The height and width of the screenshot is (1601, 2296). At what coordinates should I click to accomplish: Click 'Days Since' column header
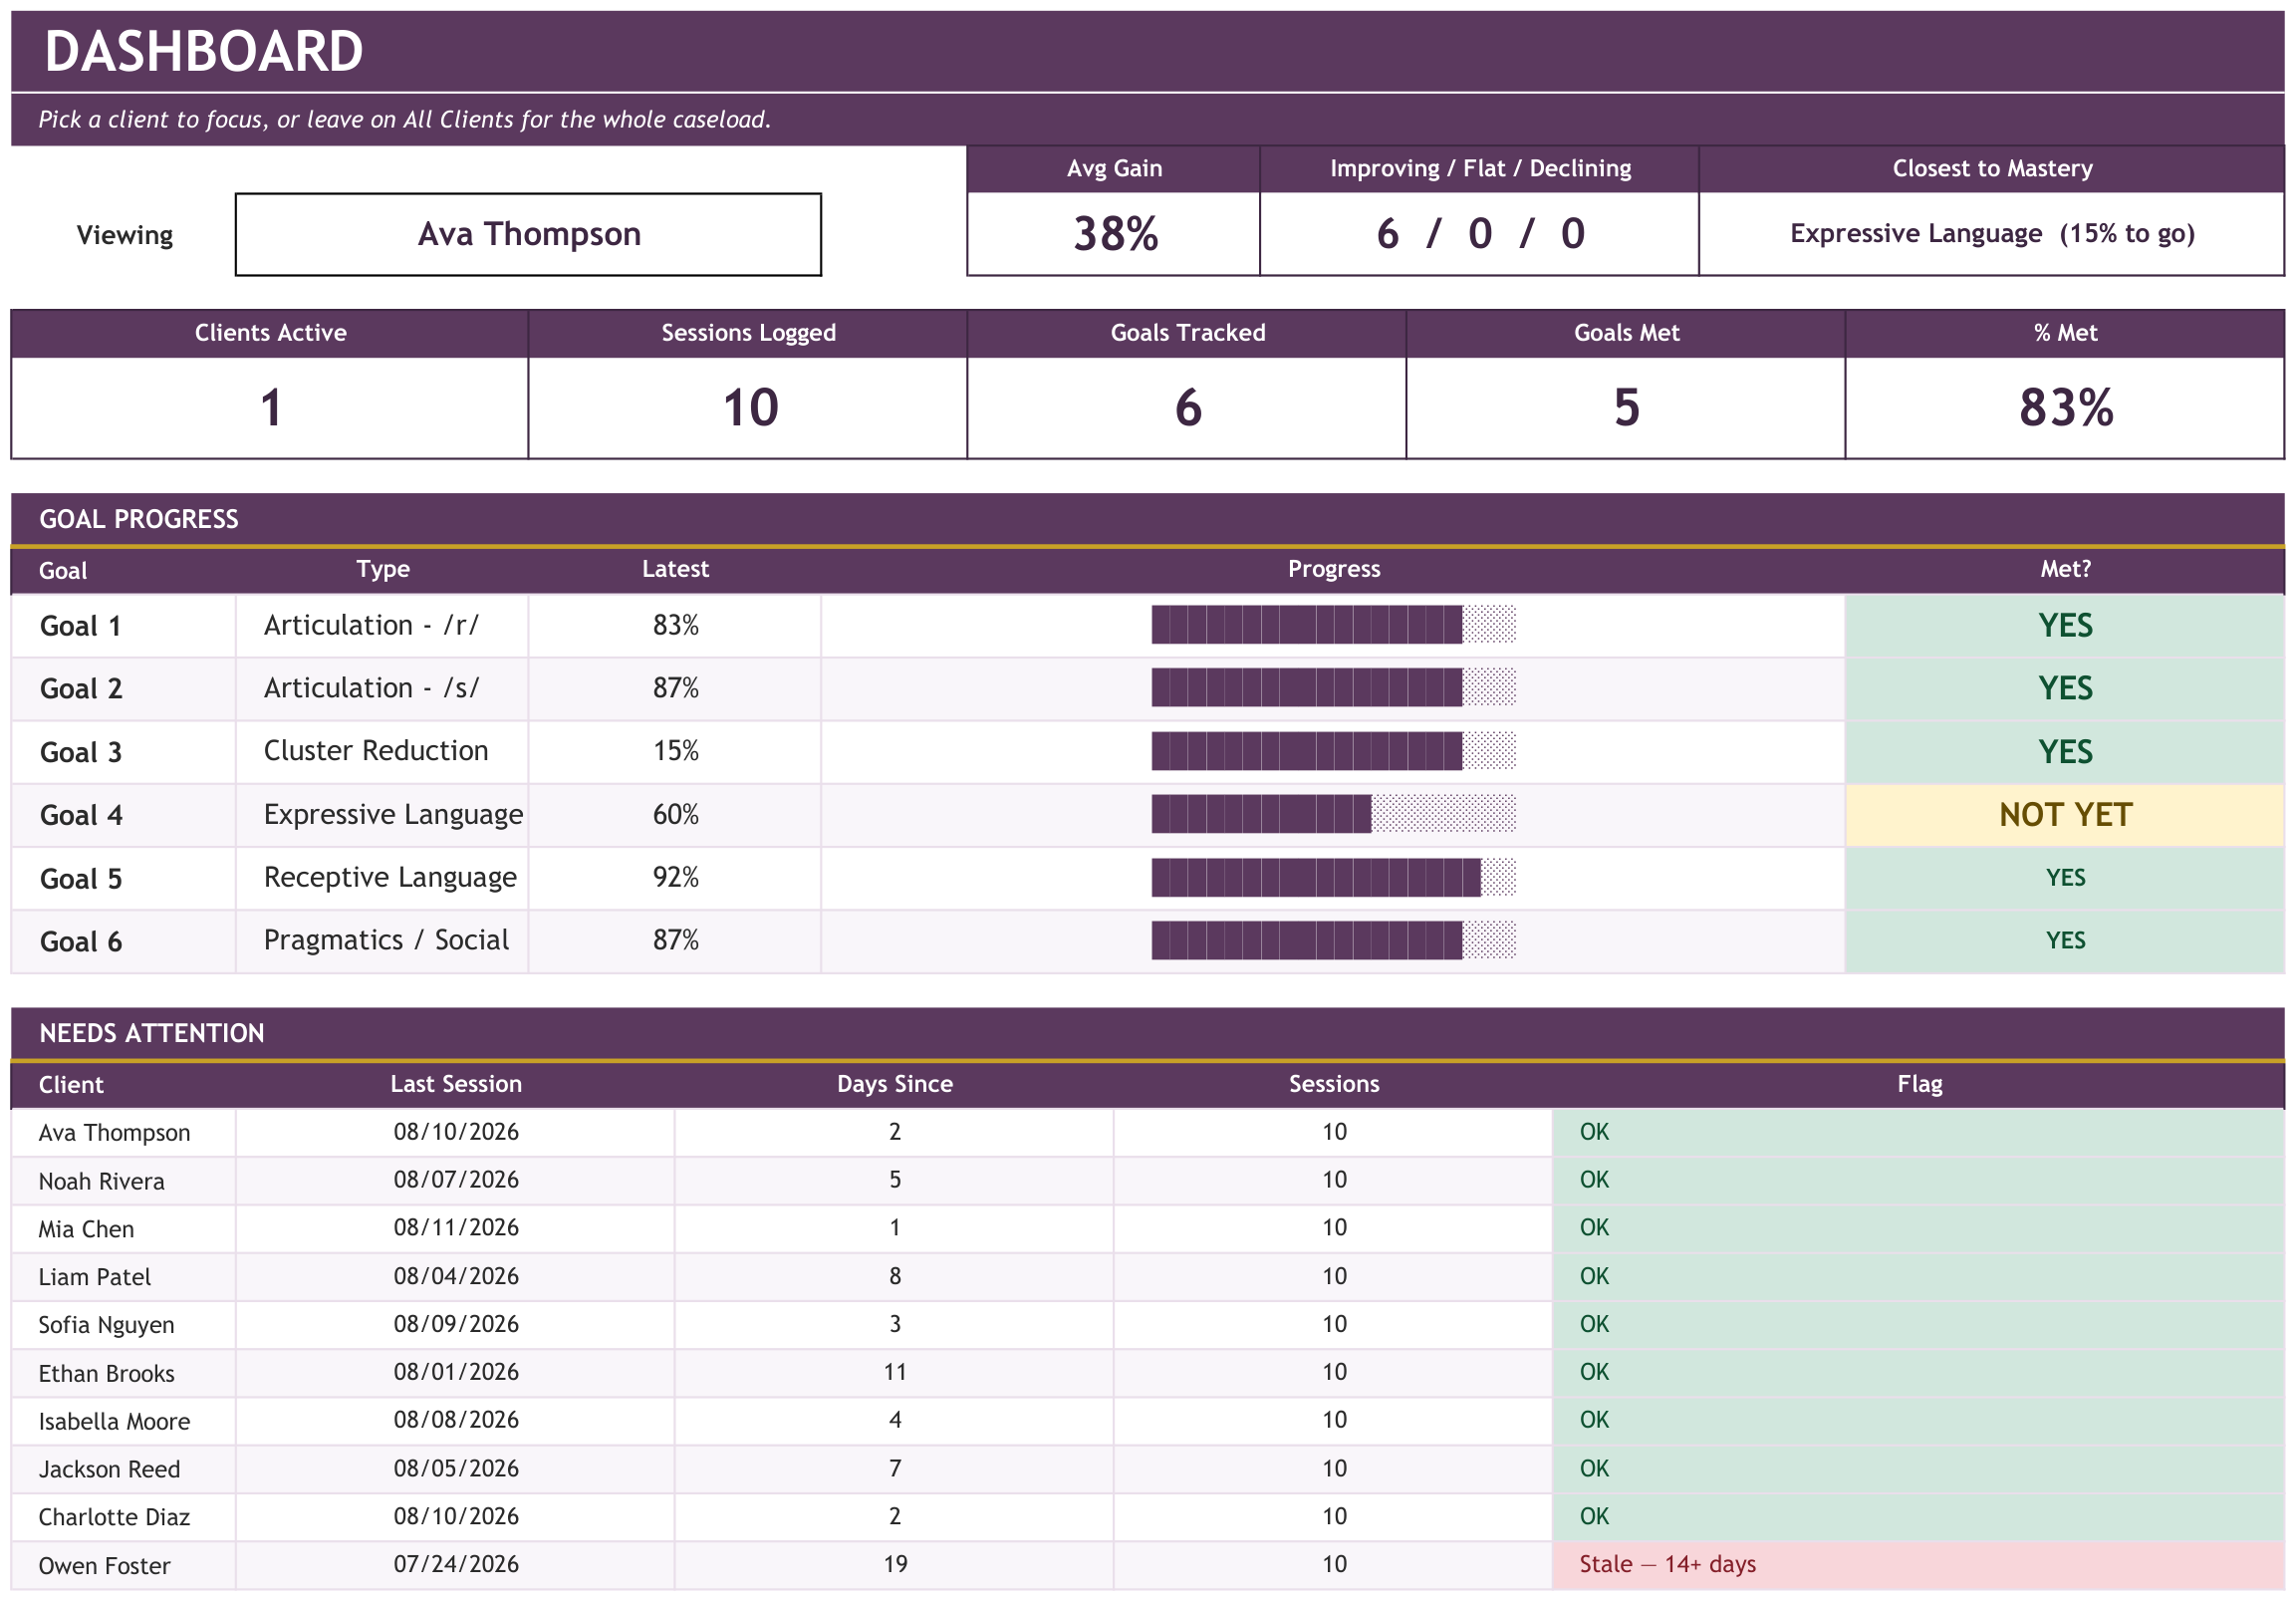pyautogui.click(x=894, y=1084)
